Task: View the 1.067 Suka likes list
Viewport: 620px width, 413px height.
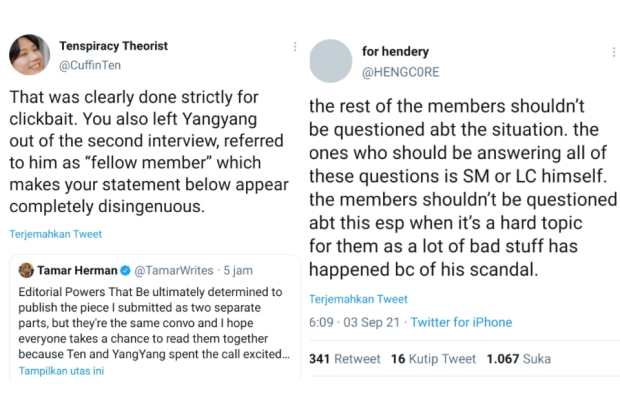Action: 518,358
